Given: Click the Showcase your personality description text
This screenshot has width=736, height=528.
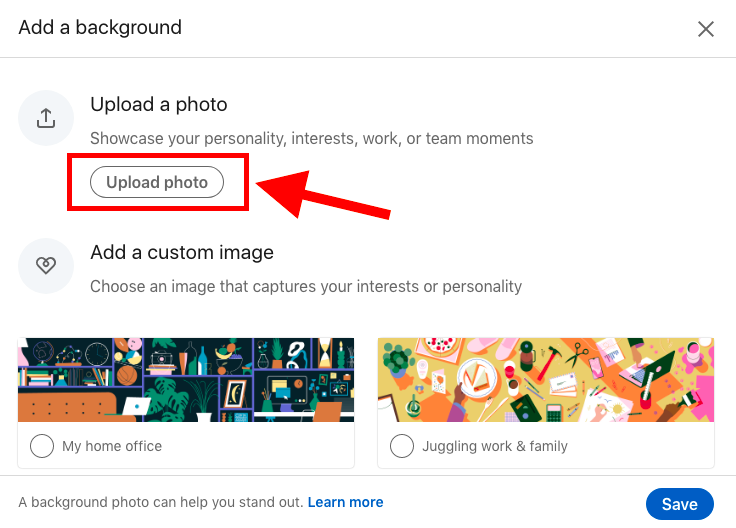Looking at the screenshot, I should (x=311, y=138).
